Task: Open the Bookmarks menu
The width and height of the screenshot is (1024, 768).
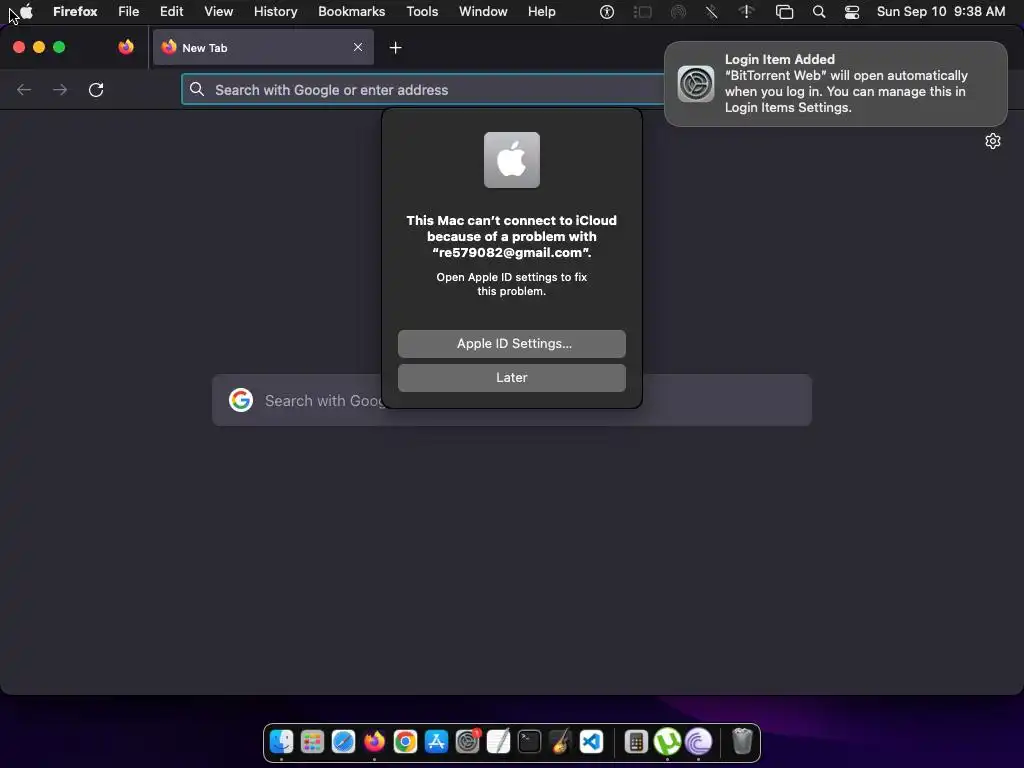Action: click(x=351, y=11)
